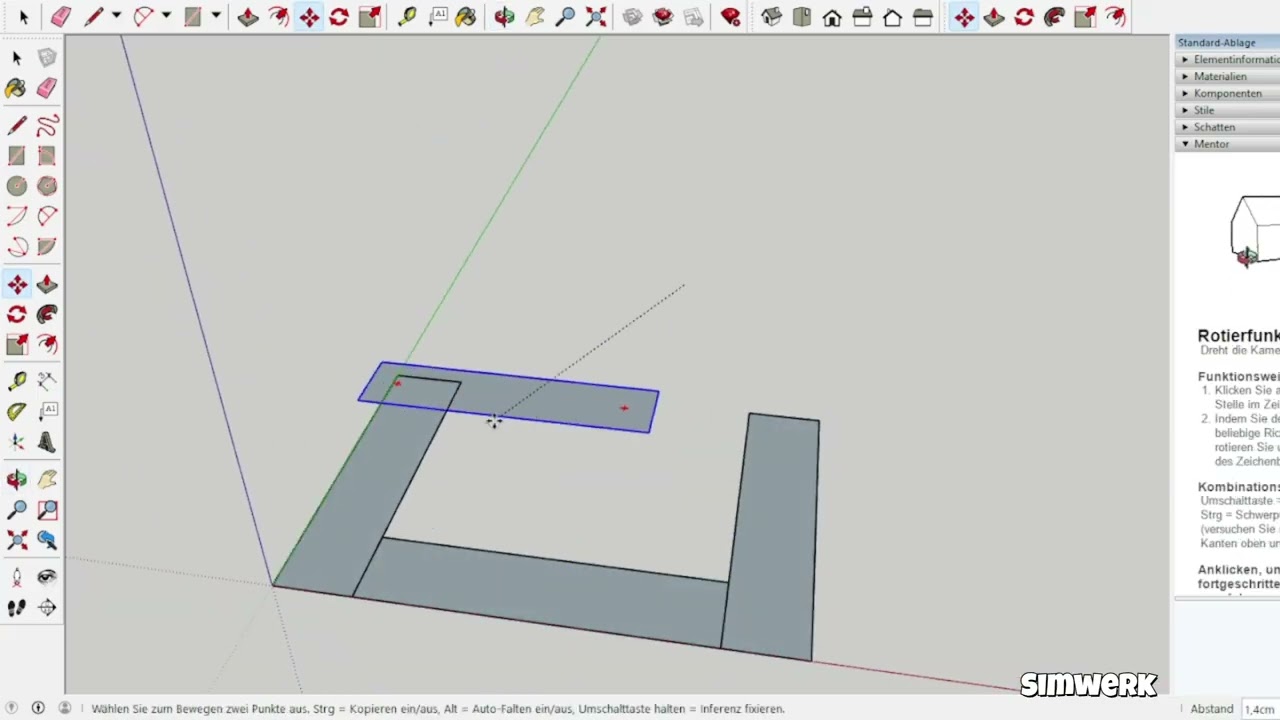Switch to Front view icon
Image resolution: width=1280 pixels, height=720 pixels.
832,17
